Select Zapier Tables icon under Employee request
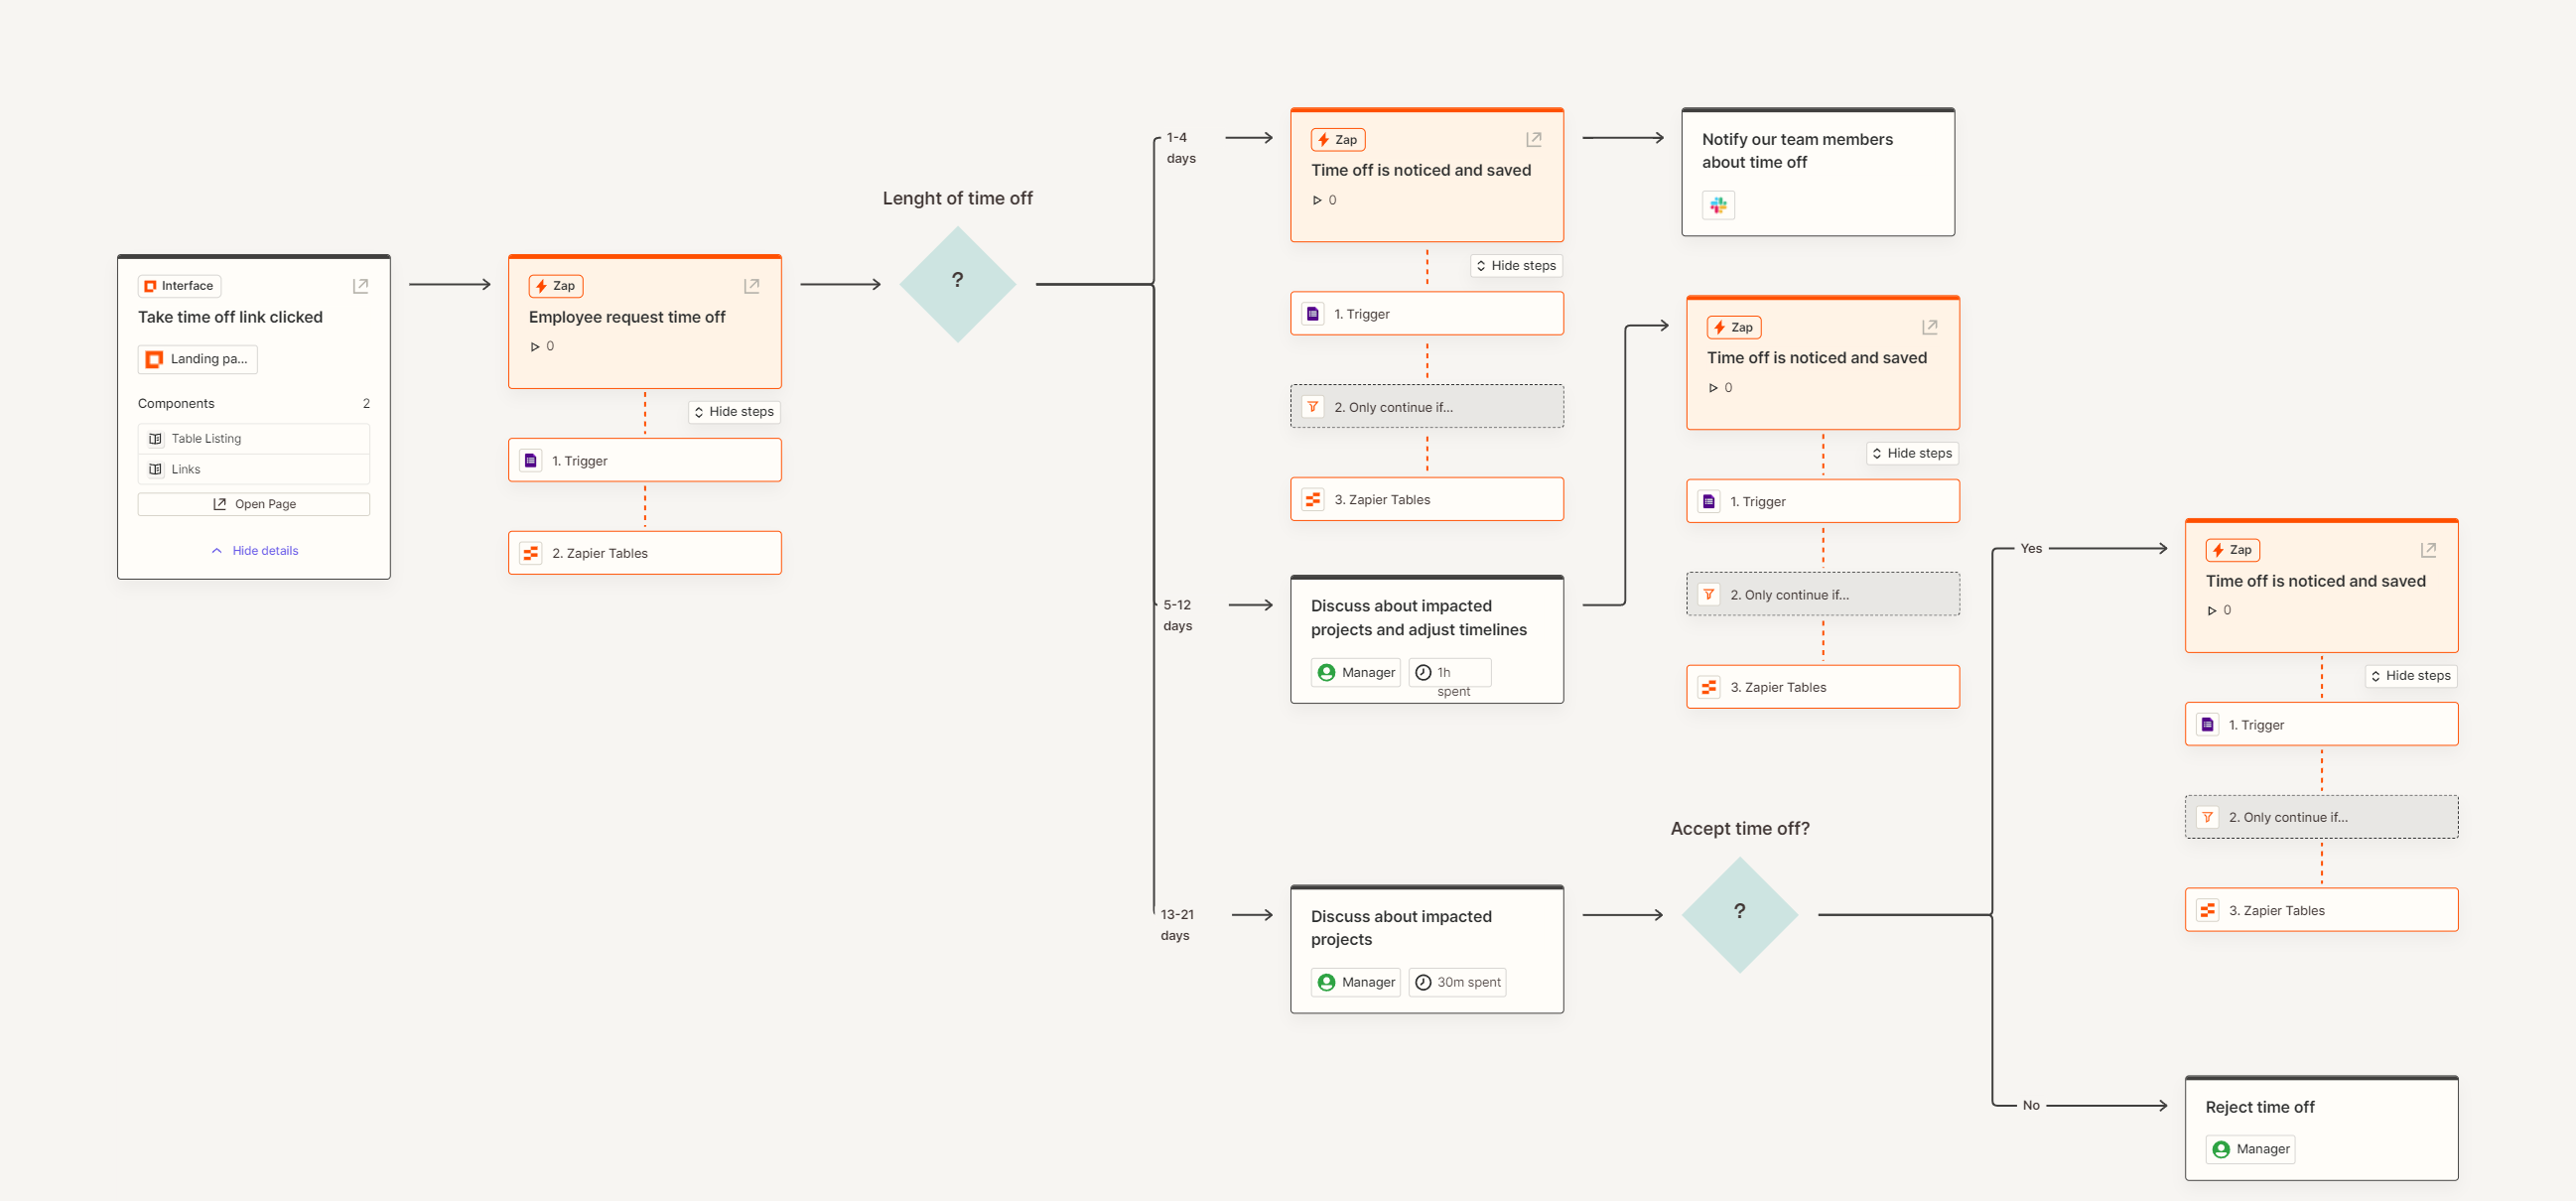This screenshot has width=2576, height=1201. click(x=531, y=553)
